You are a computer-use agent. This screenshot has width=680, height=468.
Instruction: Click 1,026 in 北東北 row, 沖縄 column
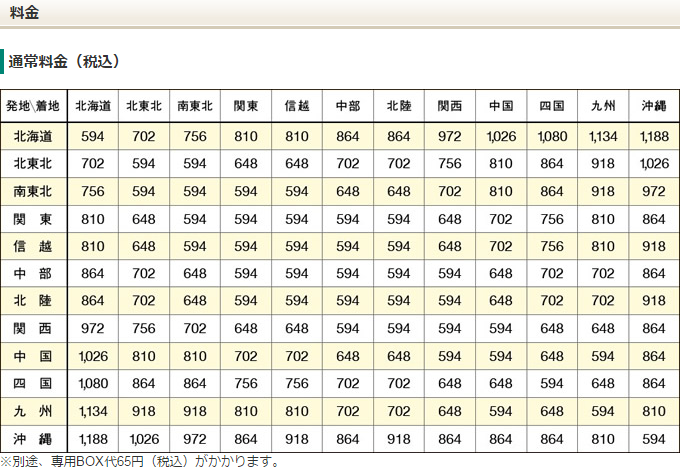654,164
